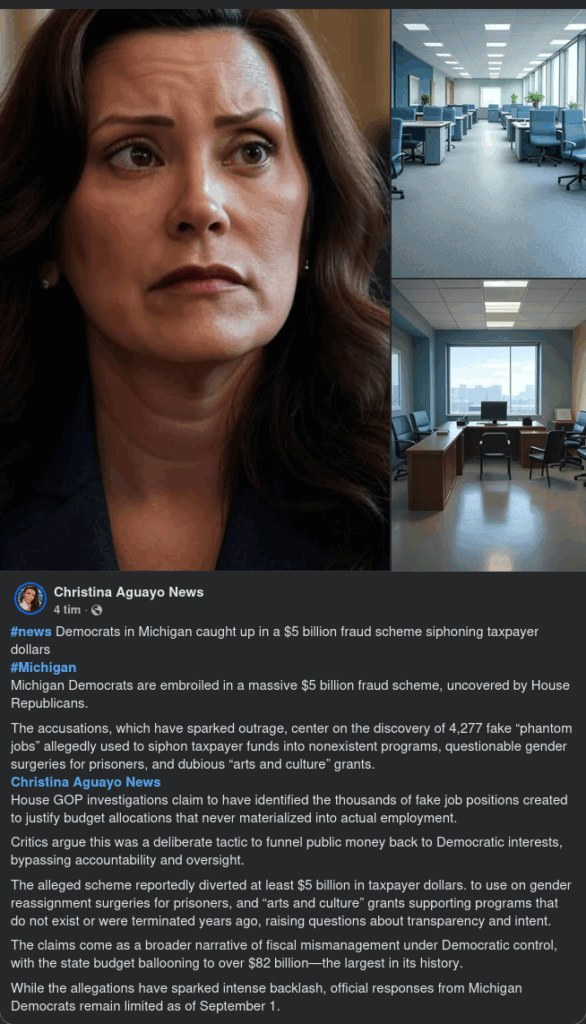Click the city-view window in the lower office photo
The height and width of the screenshot is (1024, 586).
[493, 379]
